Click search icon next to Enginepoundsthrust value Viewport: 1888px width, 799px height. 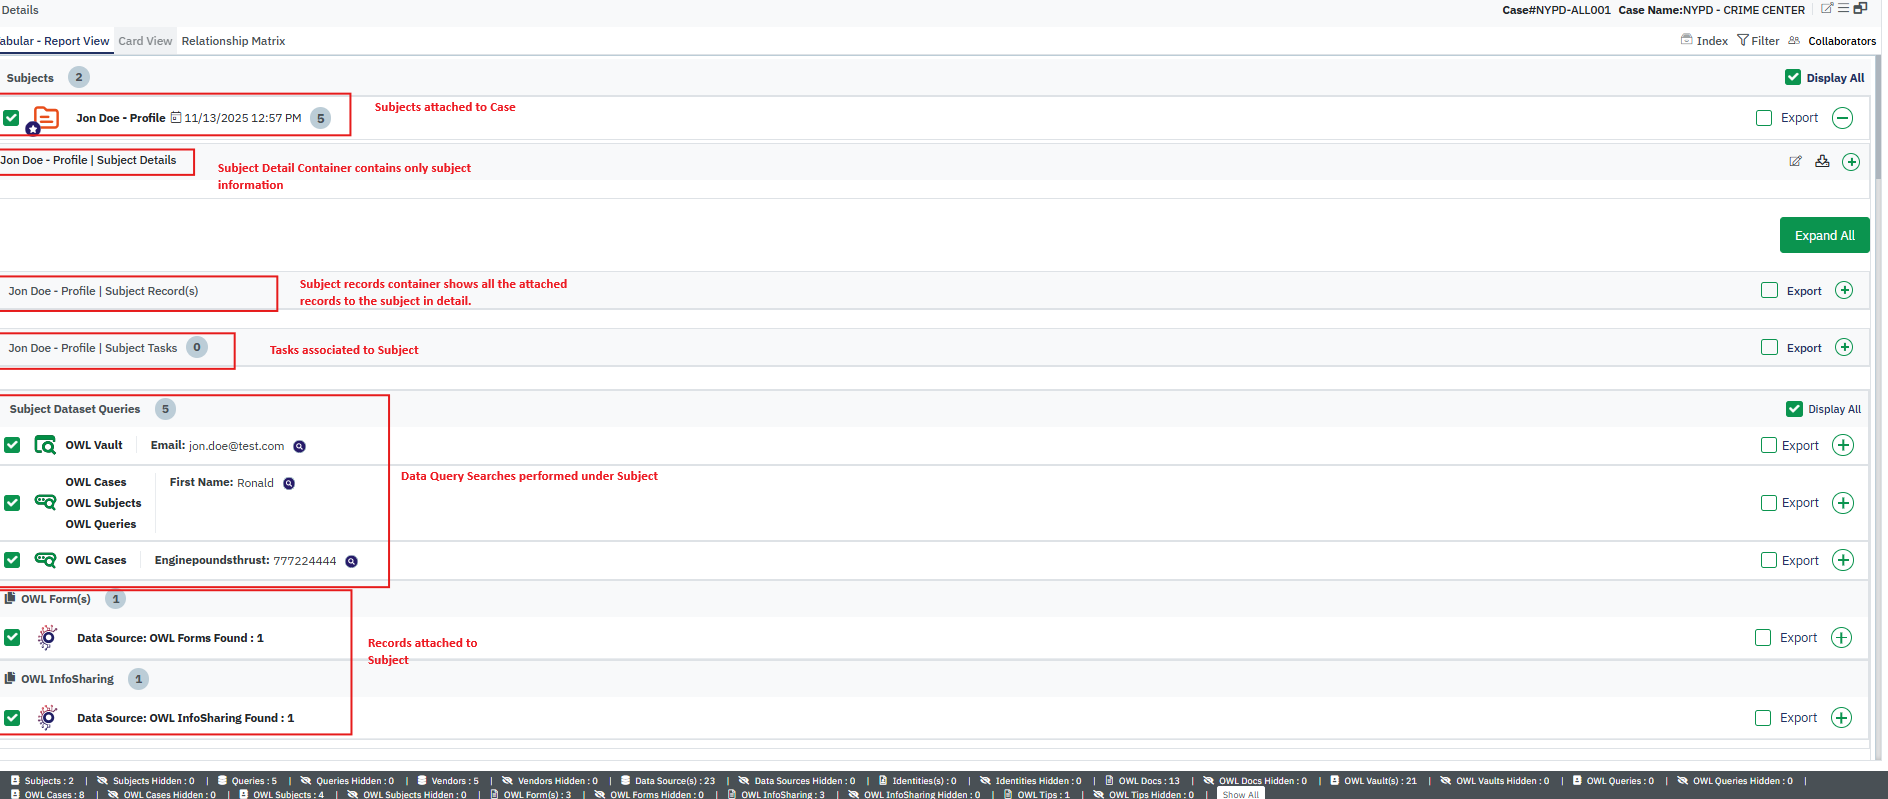pyautogui.click(x=351, y=562)
